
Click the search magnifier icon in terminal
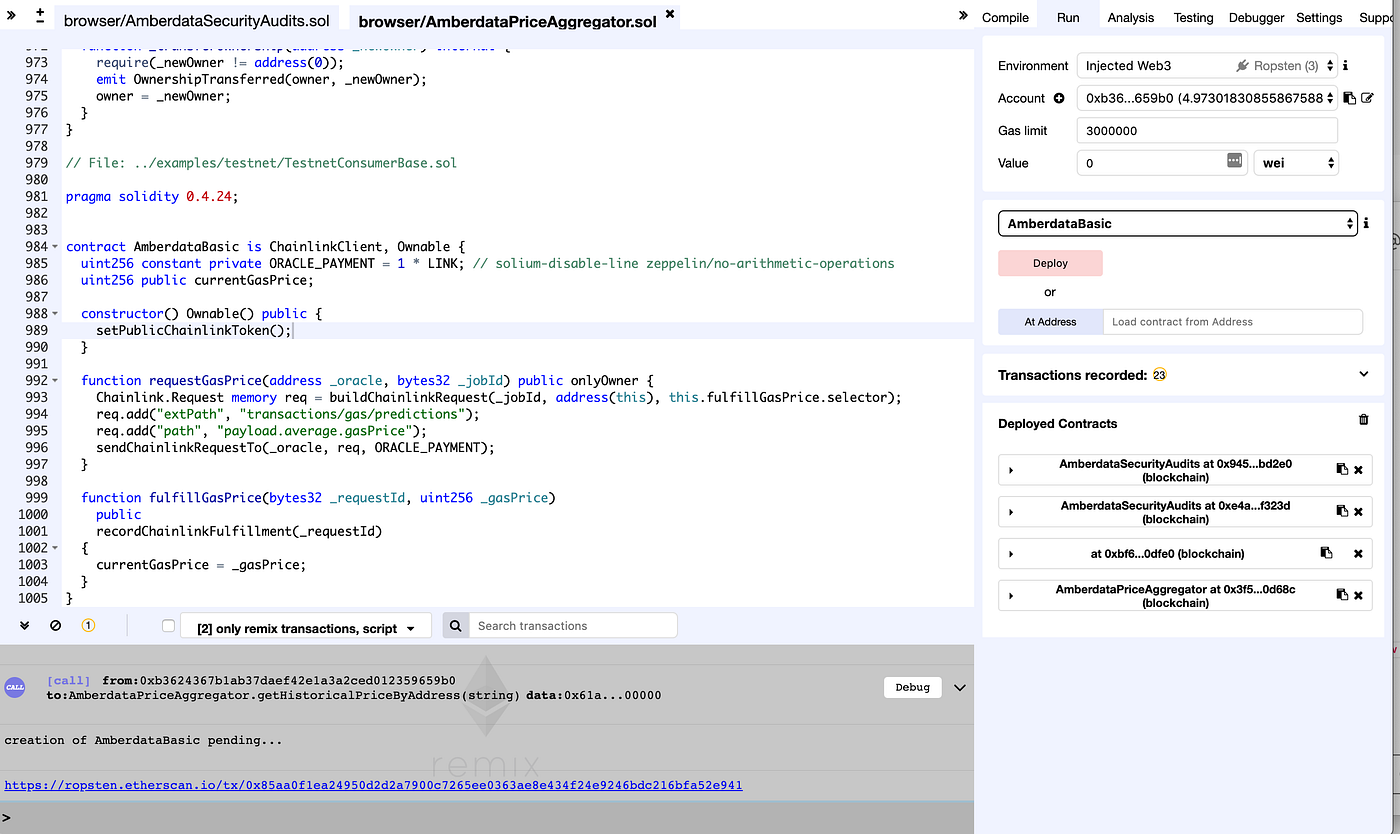tap(455, 626)
